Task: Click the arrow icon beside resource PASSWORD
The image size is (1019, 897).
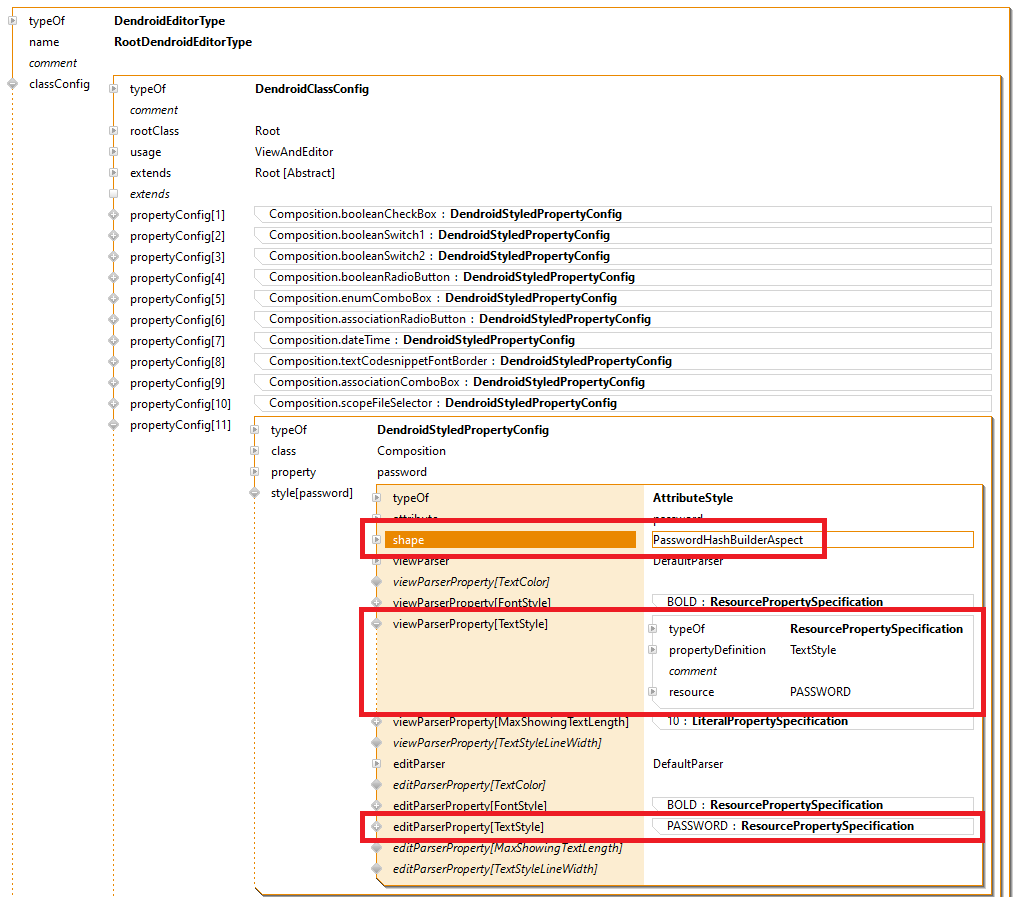Action: click(x=653, y=692)
